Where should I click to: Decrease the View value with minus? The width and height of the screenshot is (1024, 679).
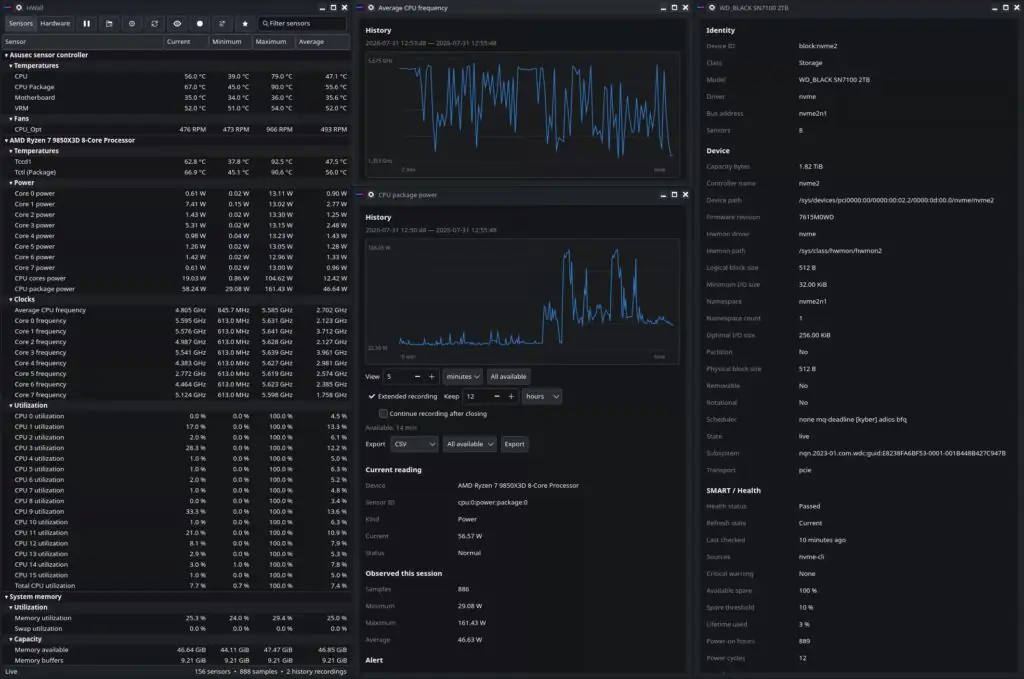[x=417, y=377]
